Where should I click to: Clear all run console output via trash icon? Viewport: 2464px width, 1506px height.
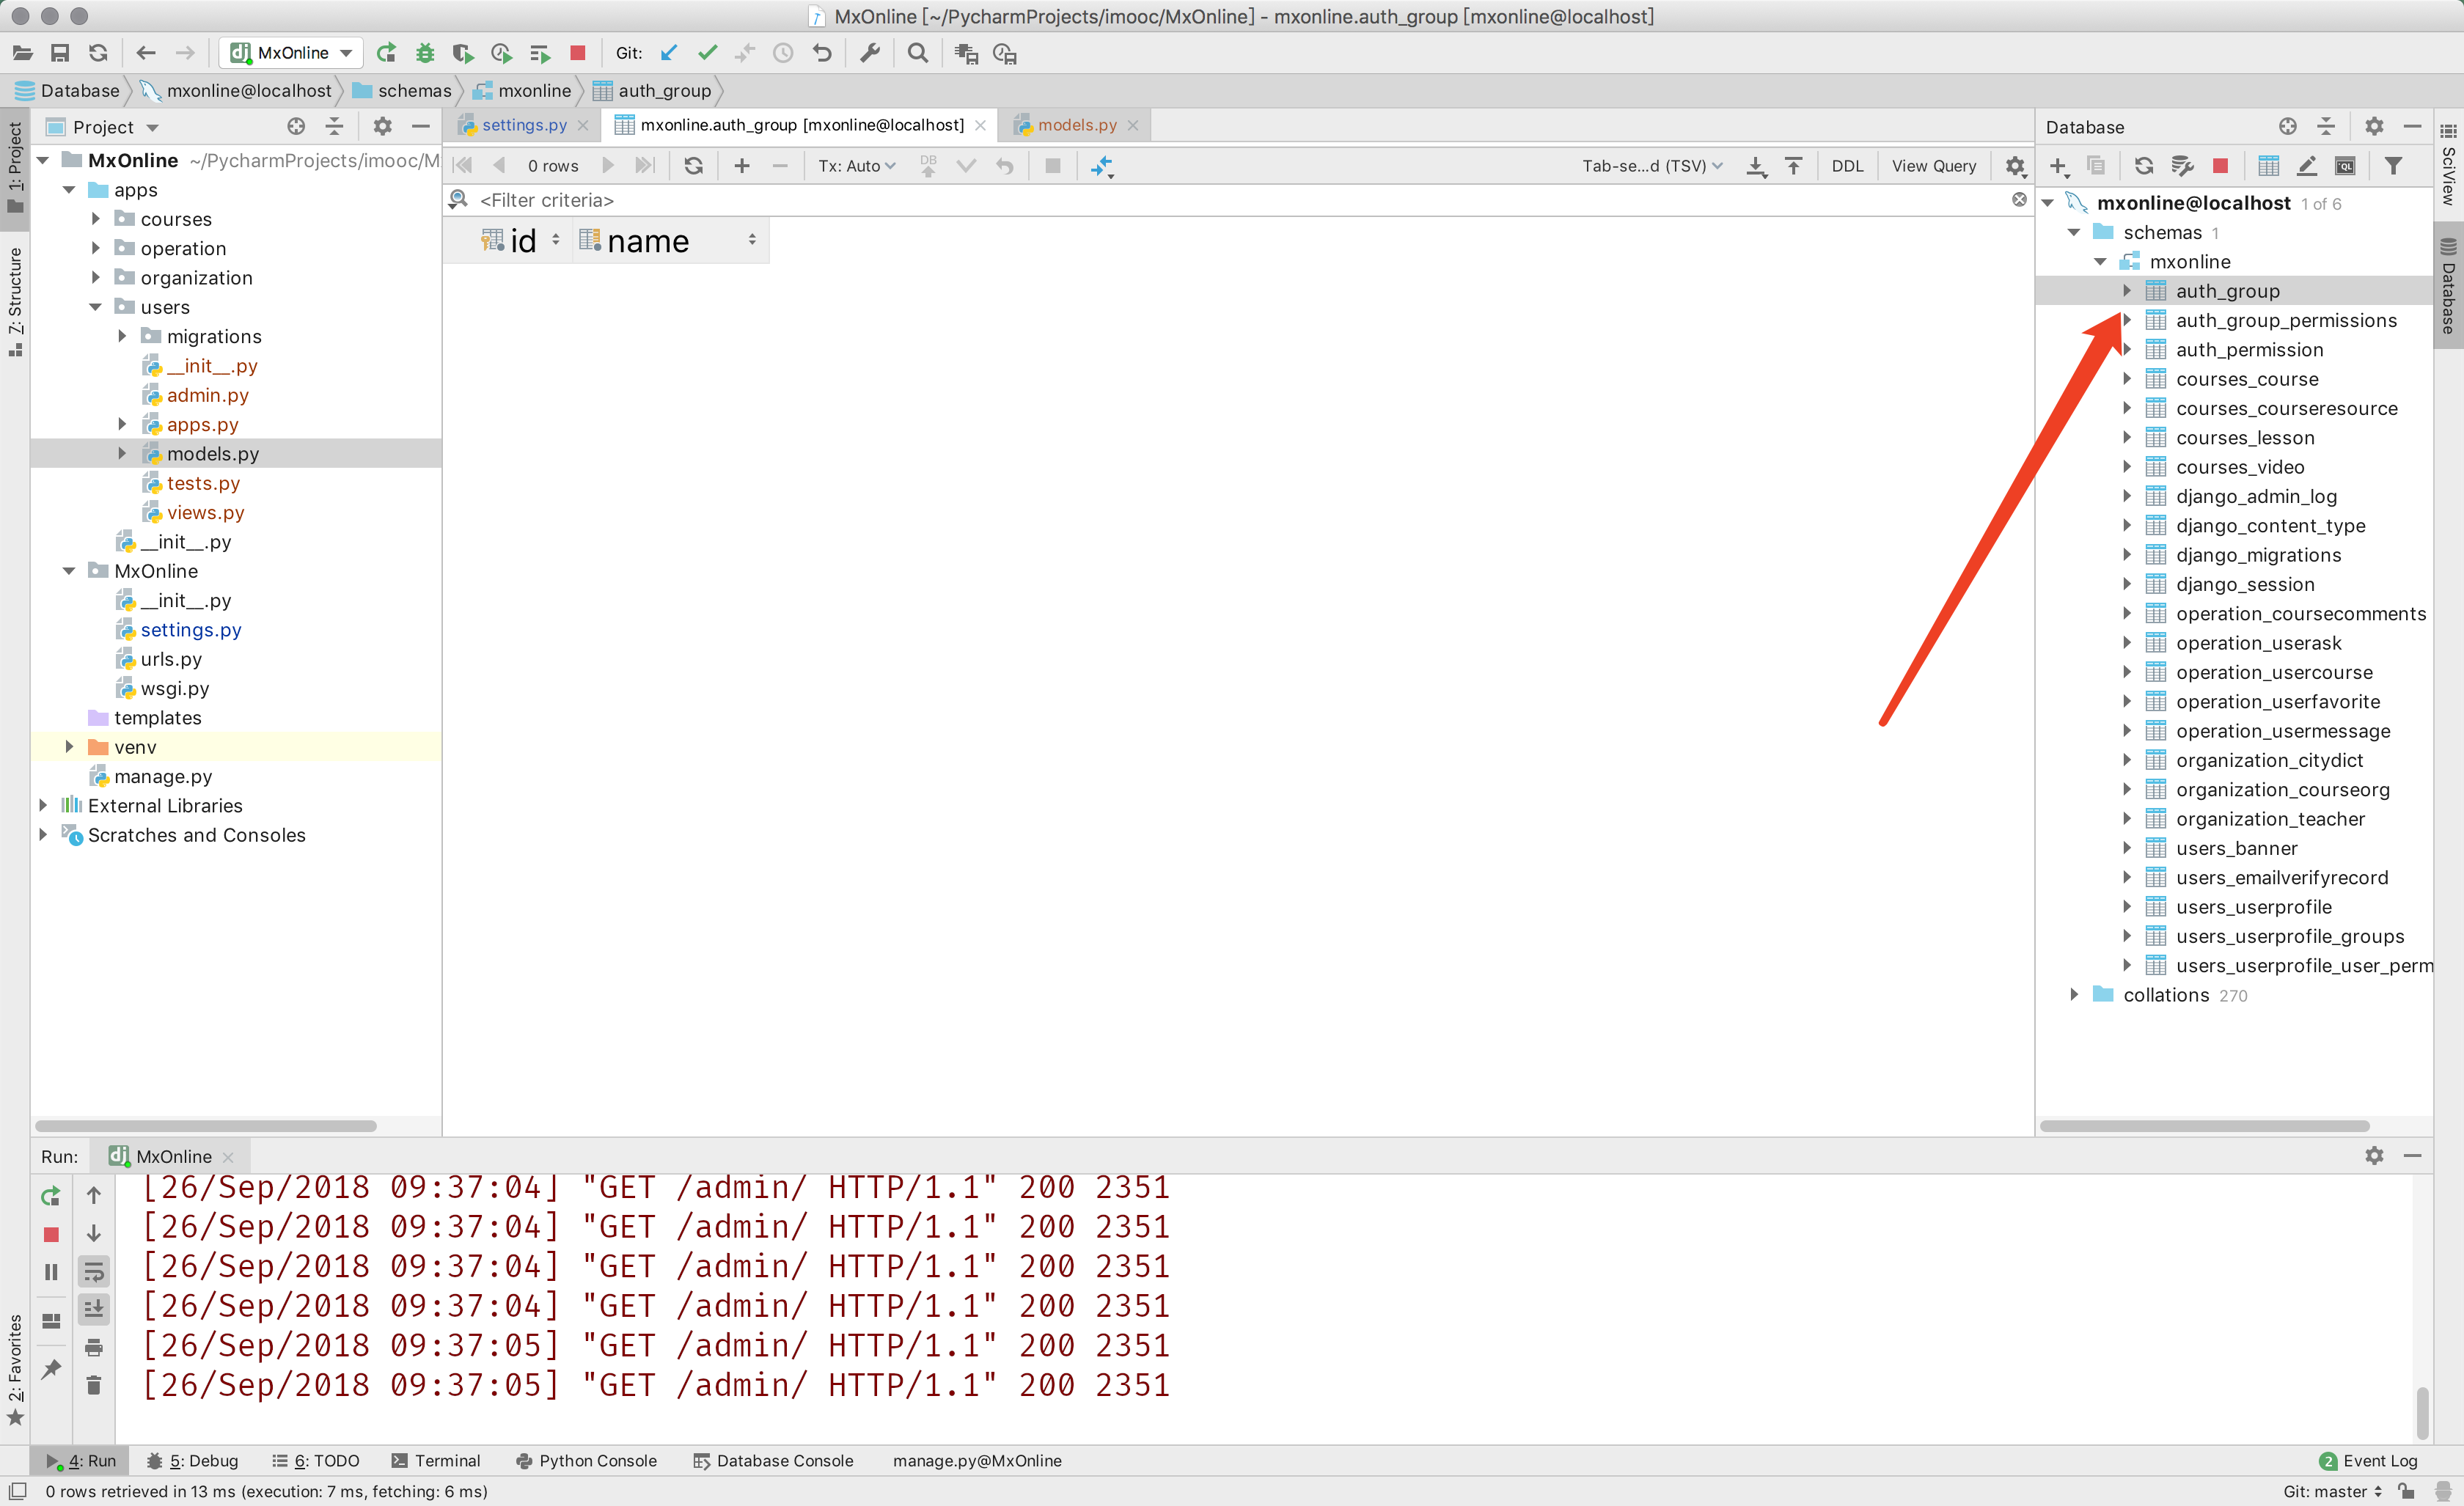click(x=94, y=1385)
